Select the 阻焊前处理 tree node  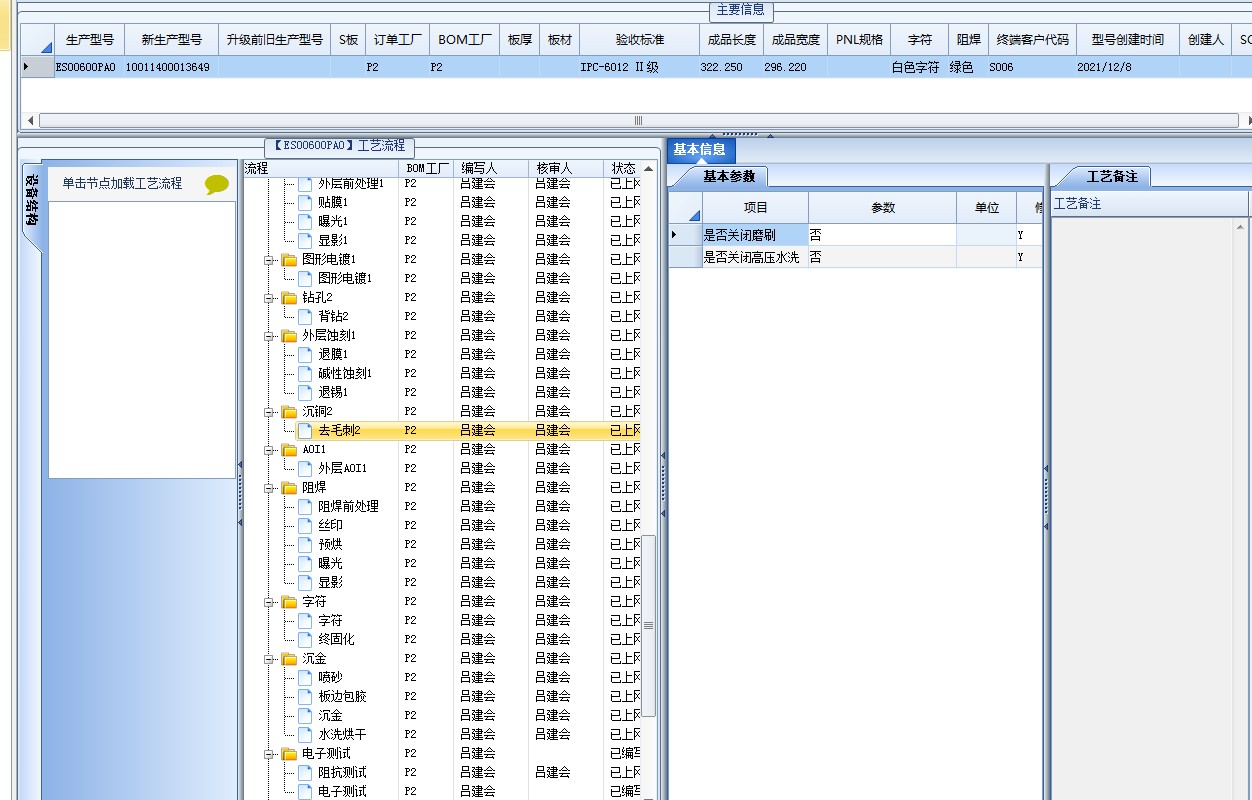point(348,506)
